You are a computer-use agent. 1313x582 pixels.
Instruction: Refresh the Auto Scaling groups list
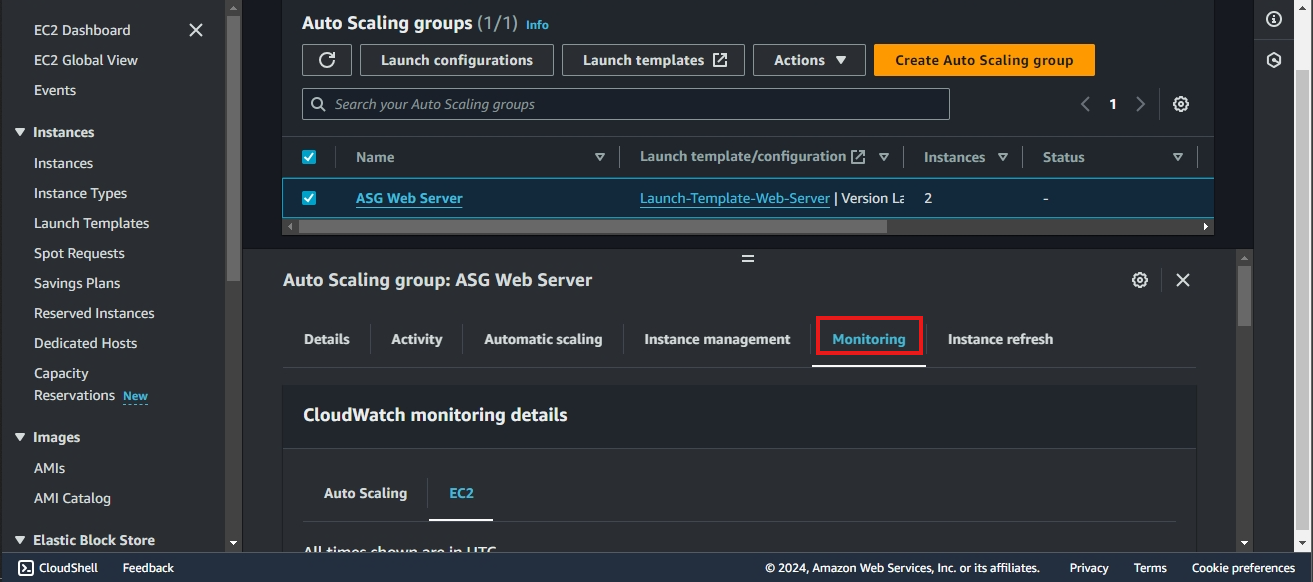(x=327, y=60)
